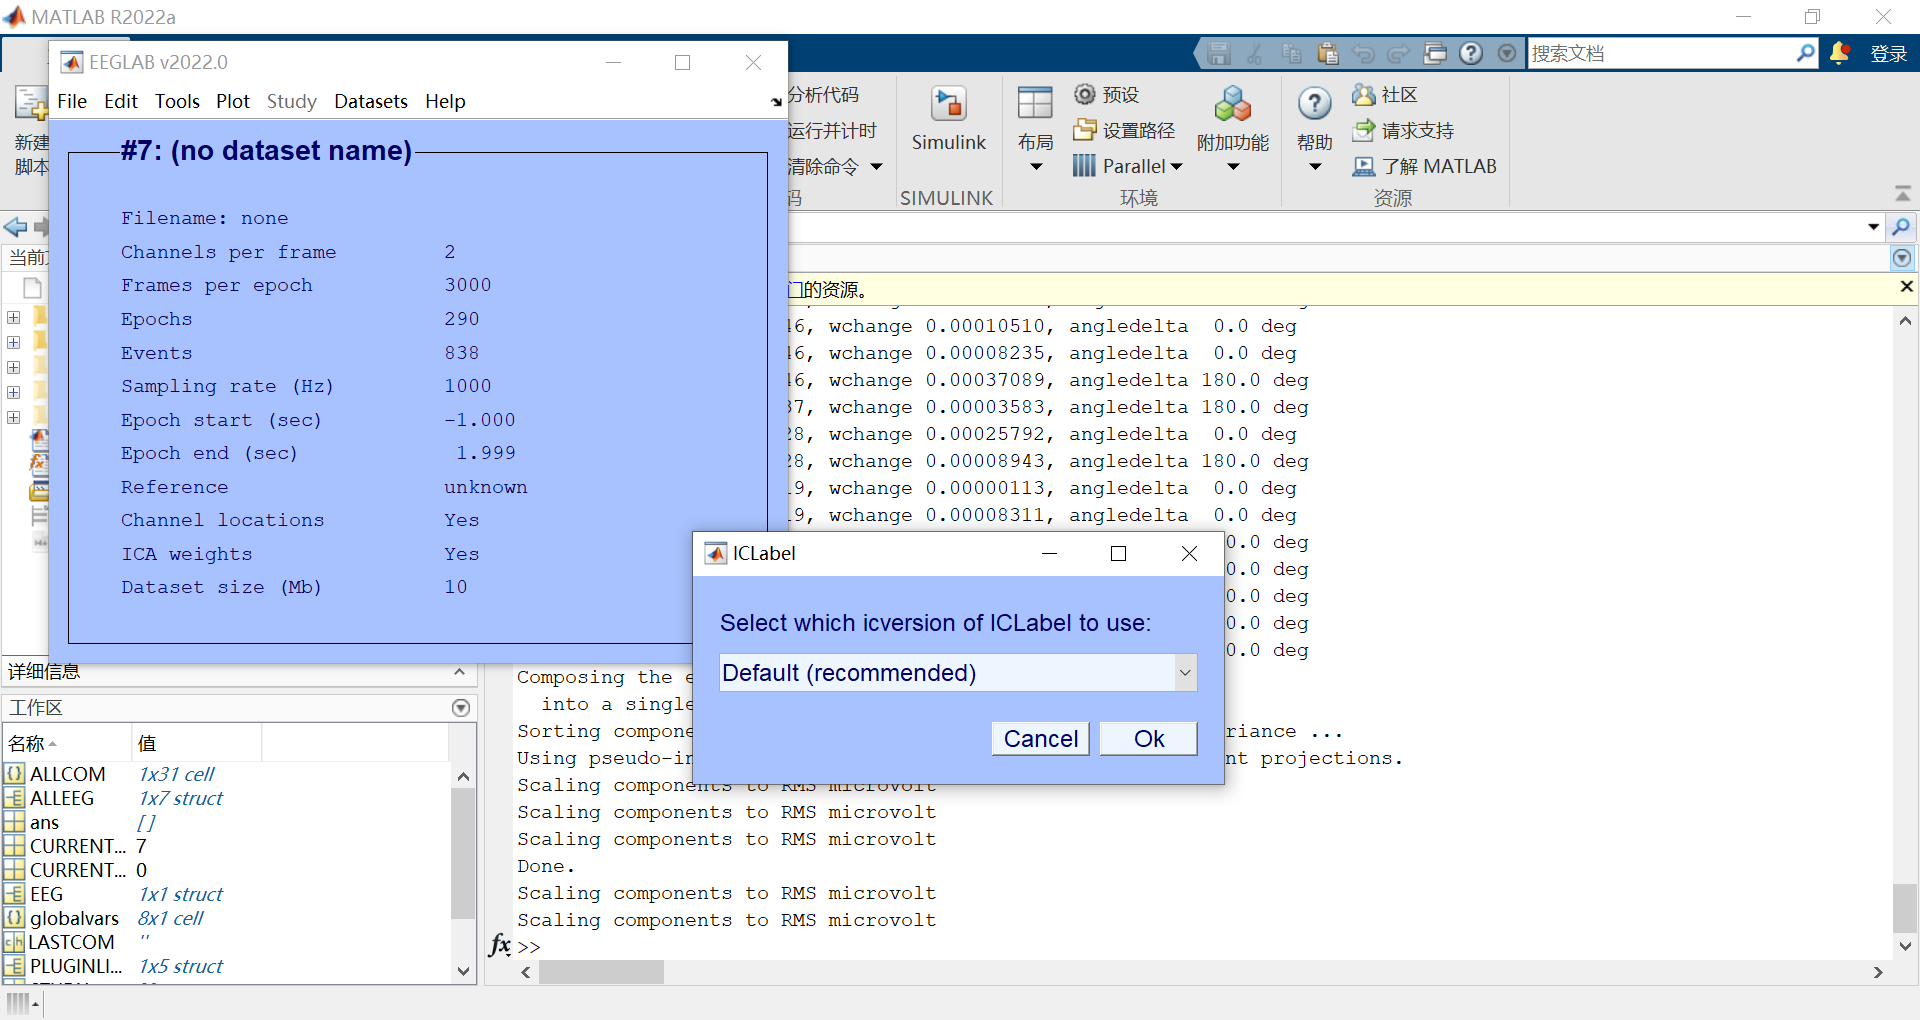Image resolution: width=1920 pixels, height=1020 pixels.
Task: Click the fx function browser icon
Action: (500, 944)
